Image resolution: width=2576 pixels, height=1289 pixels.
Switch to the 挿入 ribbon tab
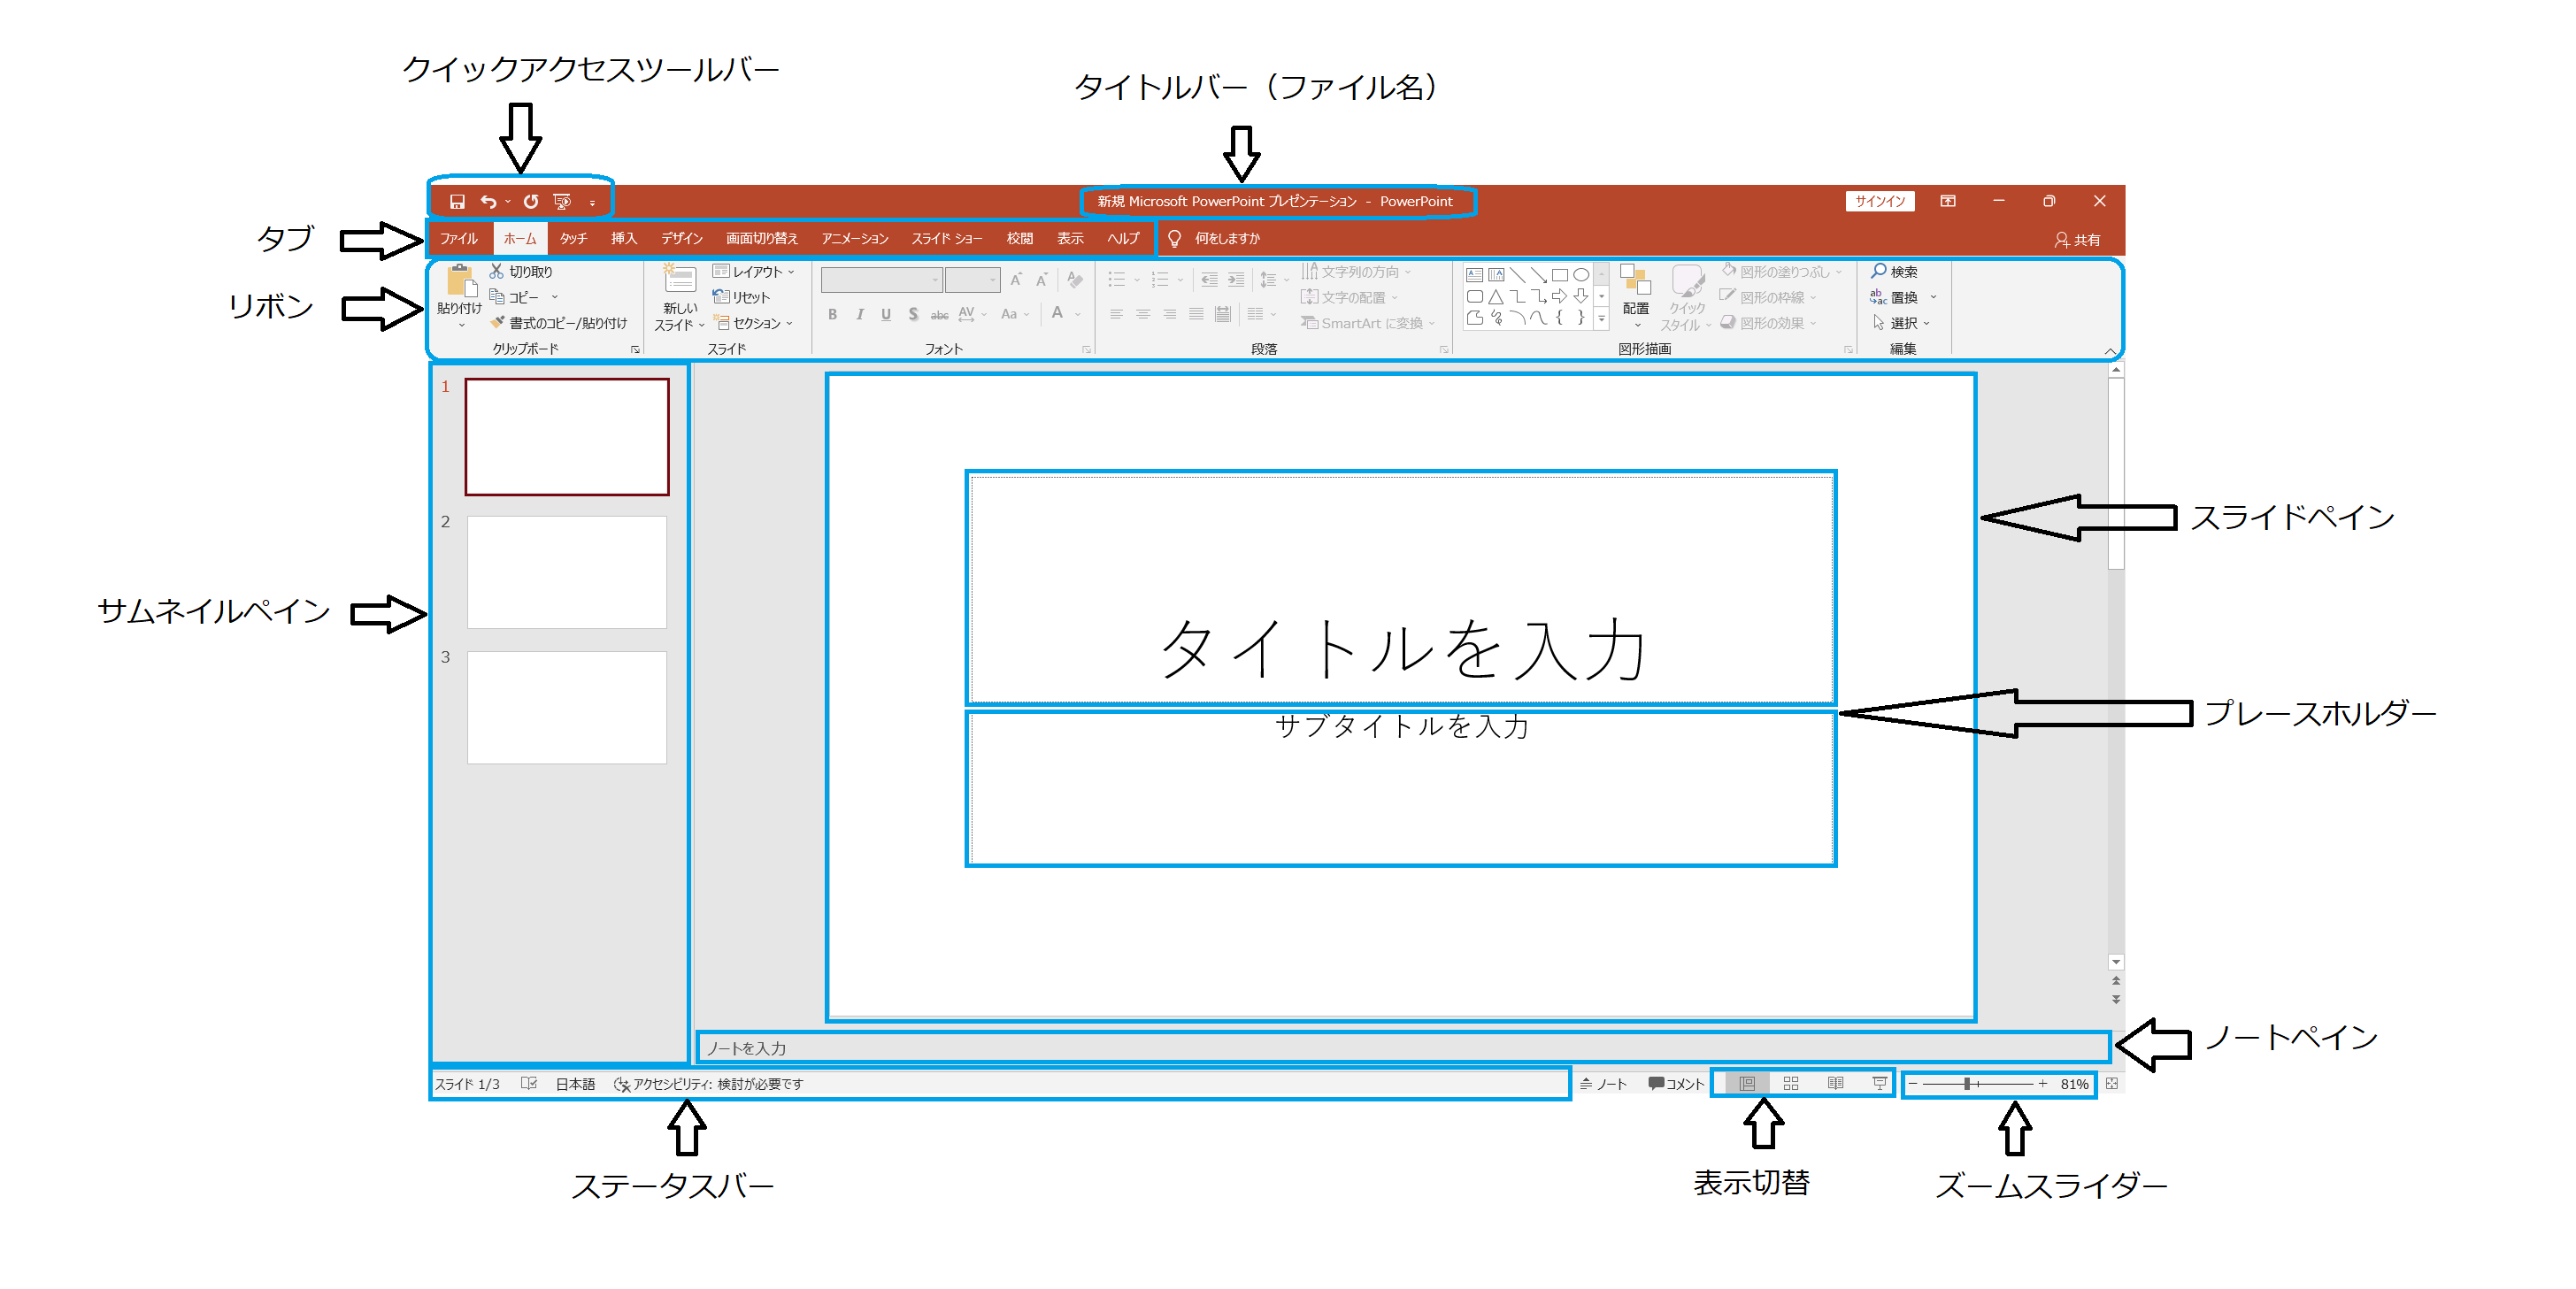coord(623,238)
